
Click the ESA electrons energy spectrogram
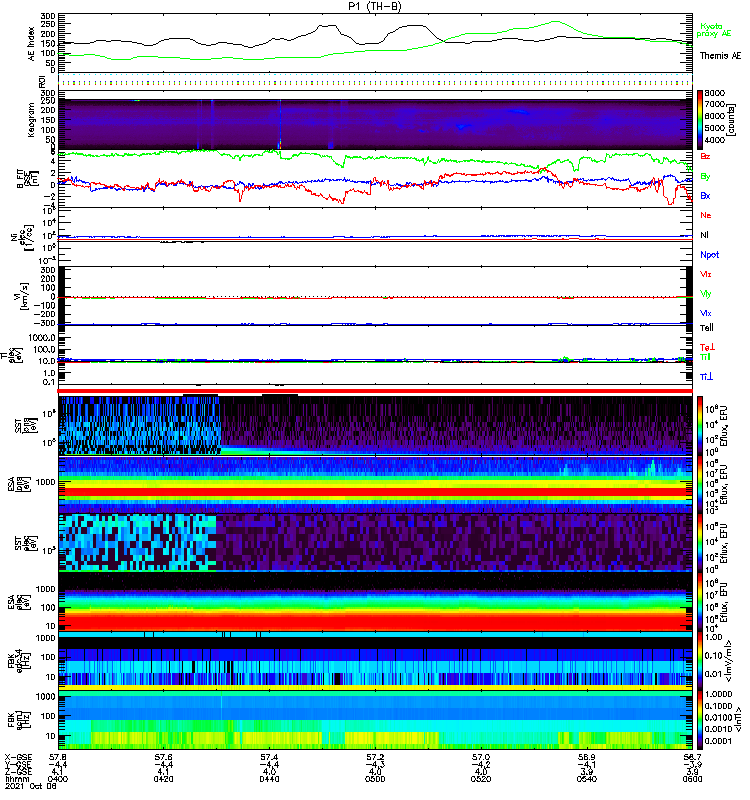pos(375,602)
